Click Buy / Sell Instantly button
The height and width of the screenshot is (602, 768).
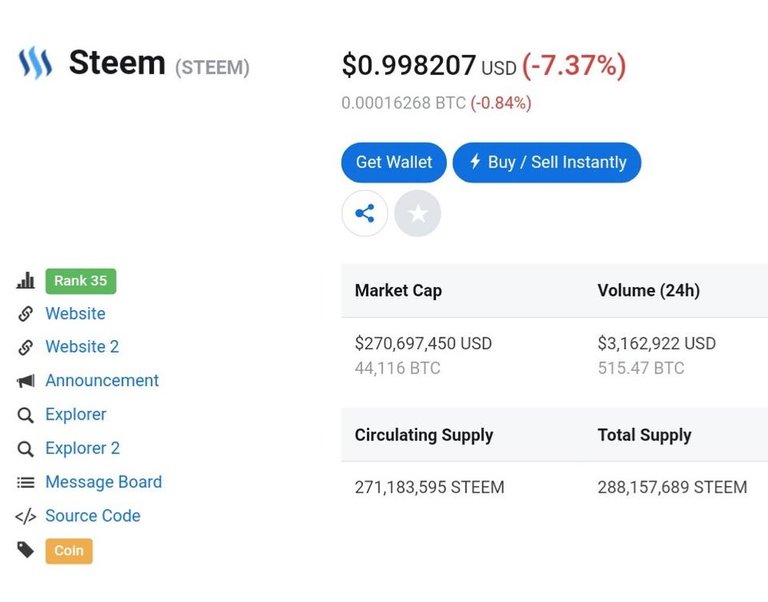tap(547, 162)
